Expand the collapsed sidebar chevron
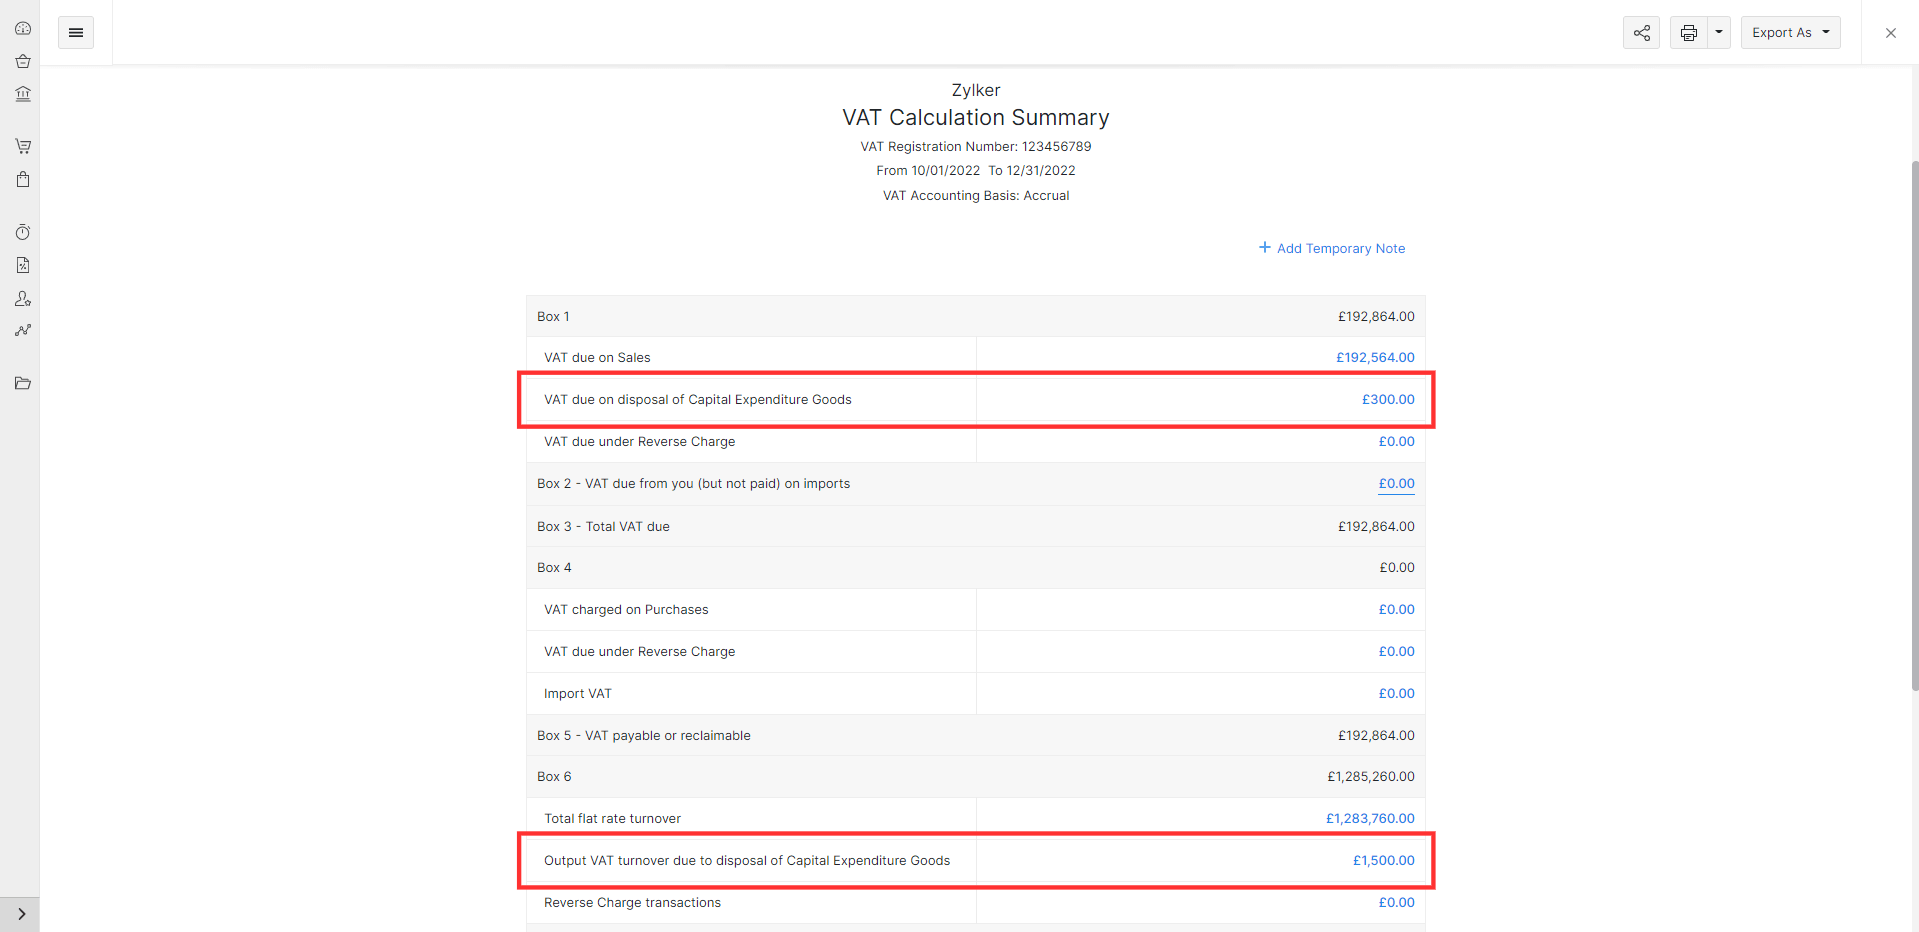 20,913
